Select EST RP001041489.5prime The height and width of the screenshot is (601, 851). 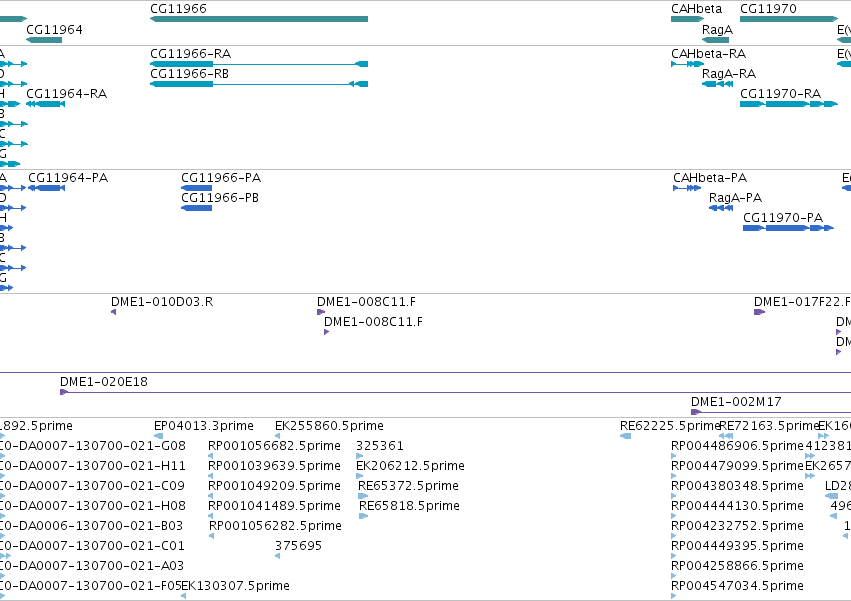pos(211,516)
